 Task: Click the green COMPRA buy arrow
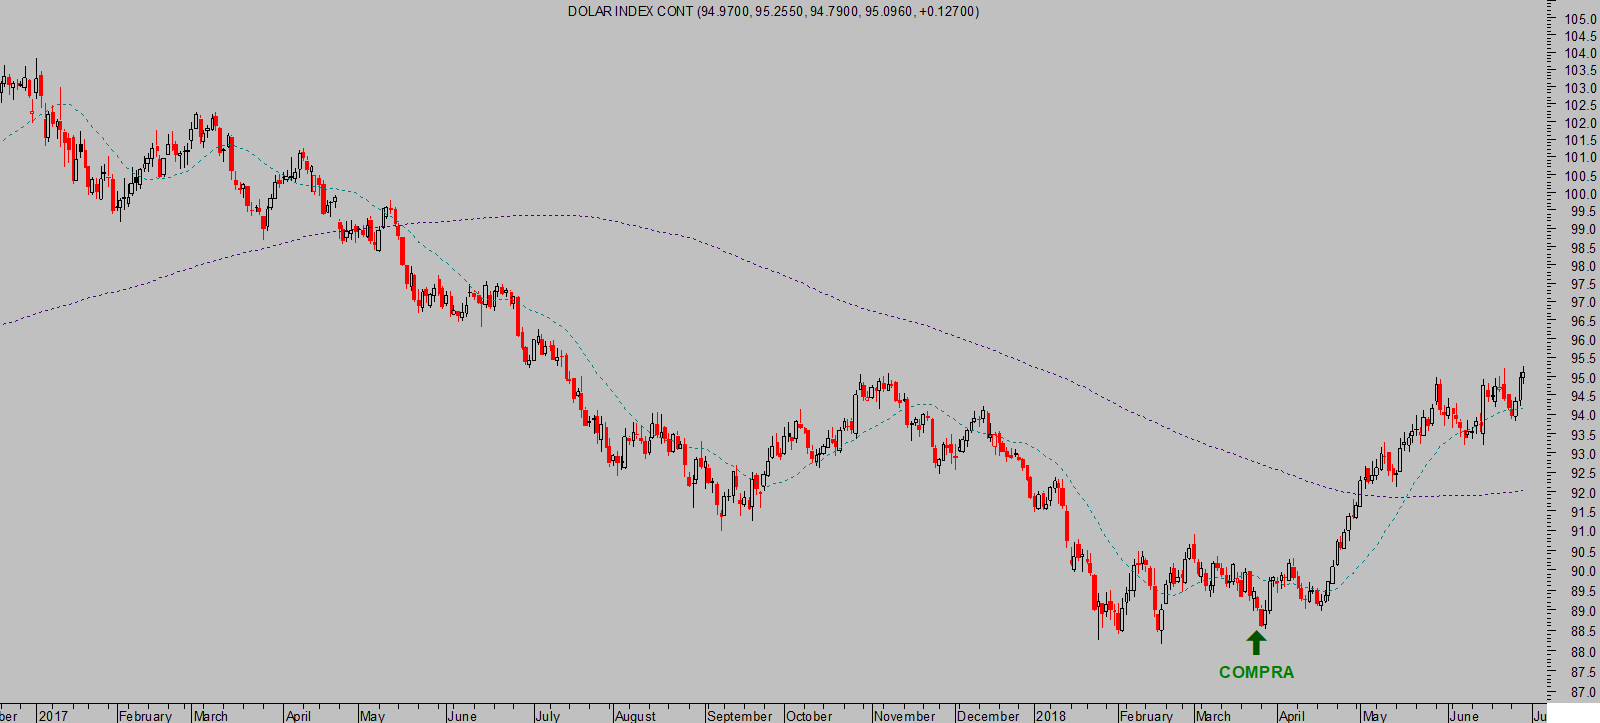1256,643
